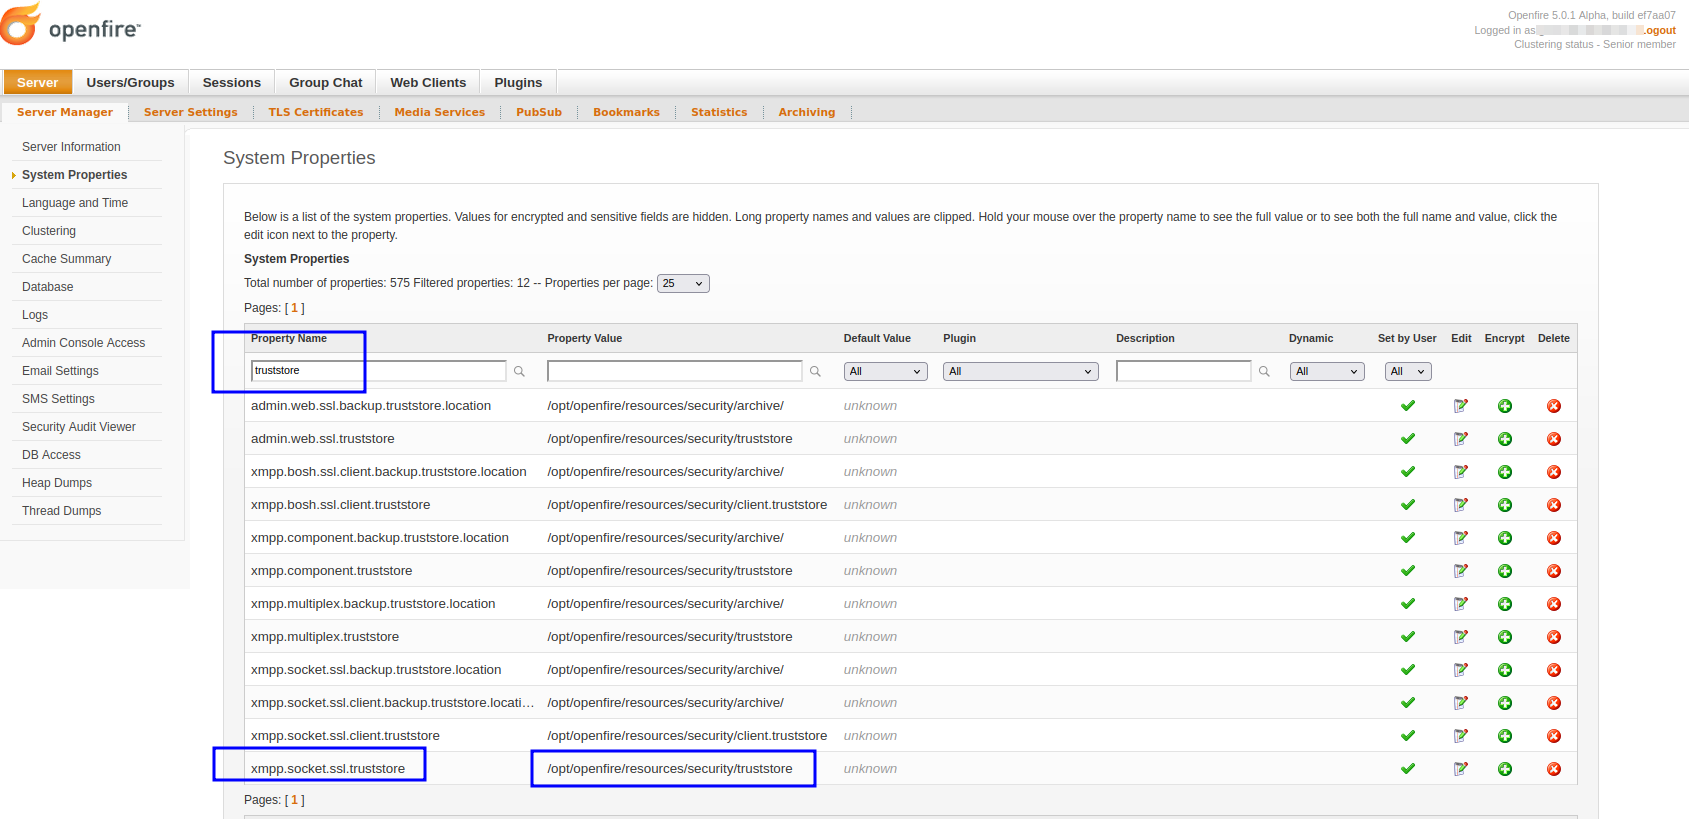The image size is (1689, 819).
Task: Open Database sidebar link
Action: (48, 287)
